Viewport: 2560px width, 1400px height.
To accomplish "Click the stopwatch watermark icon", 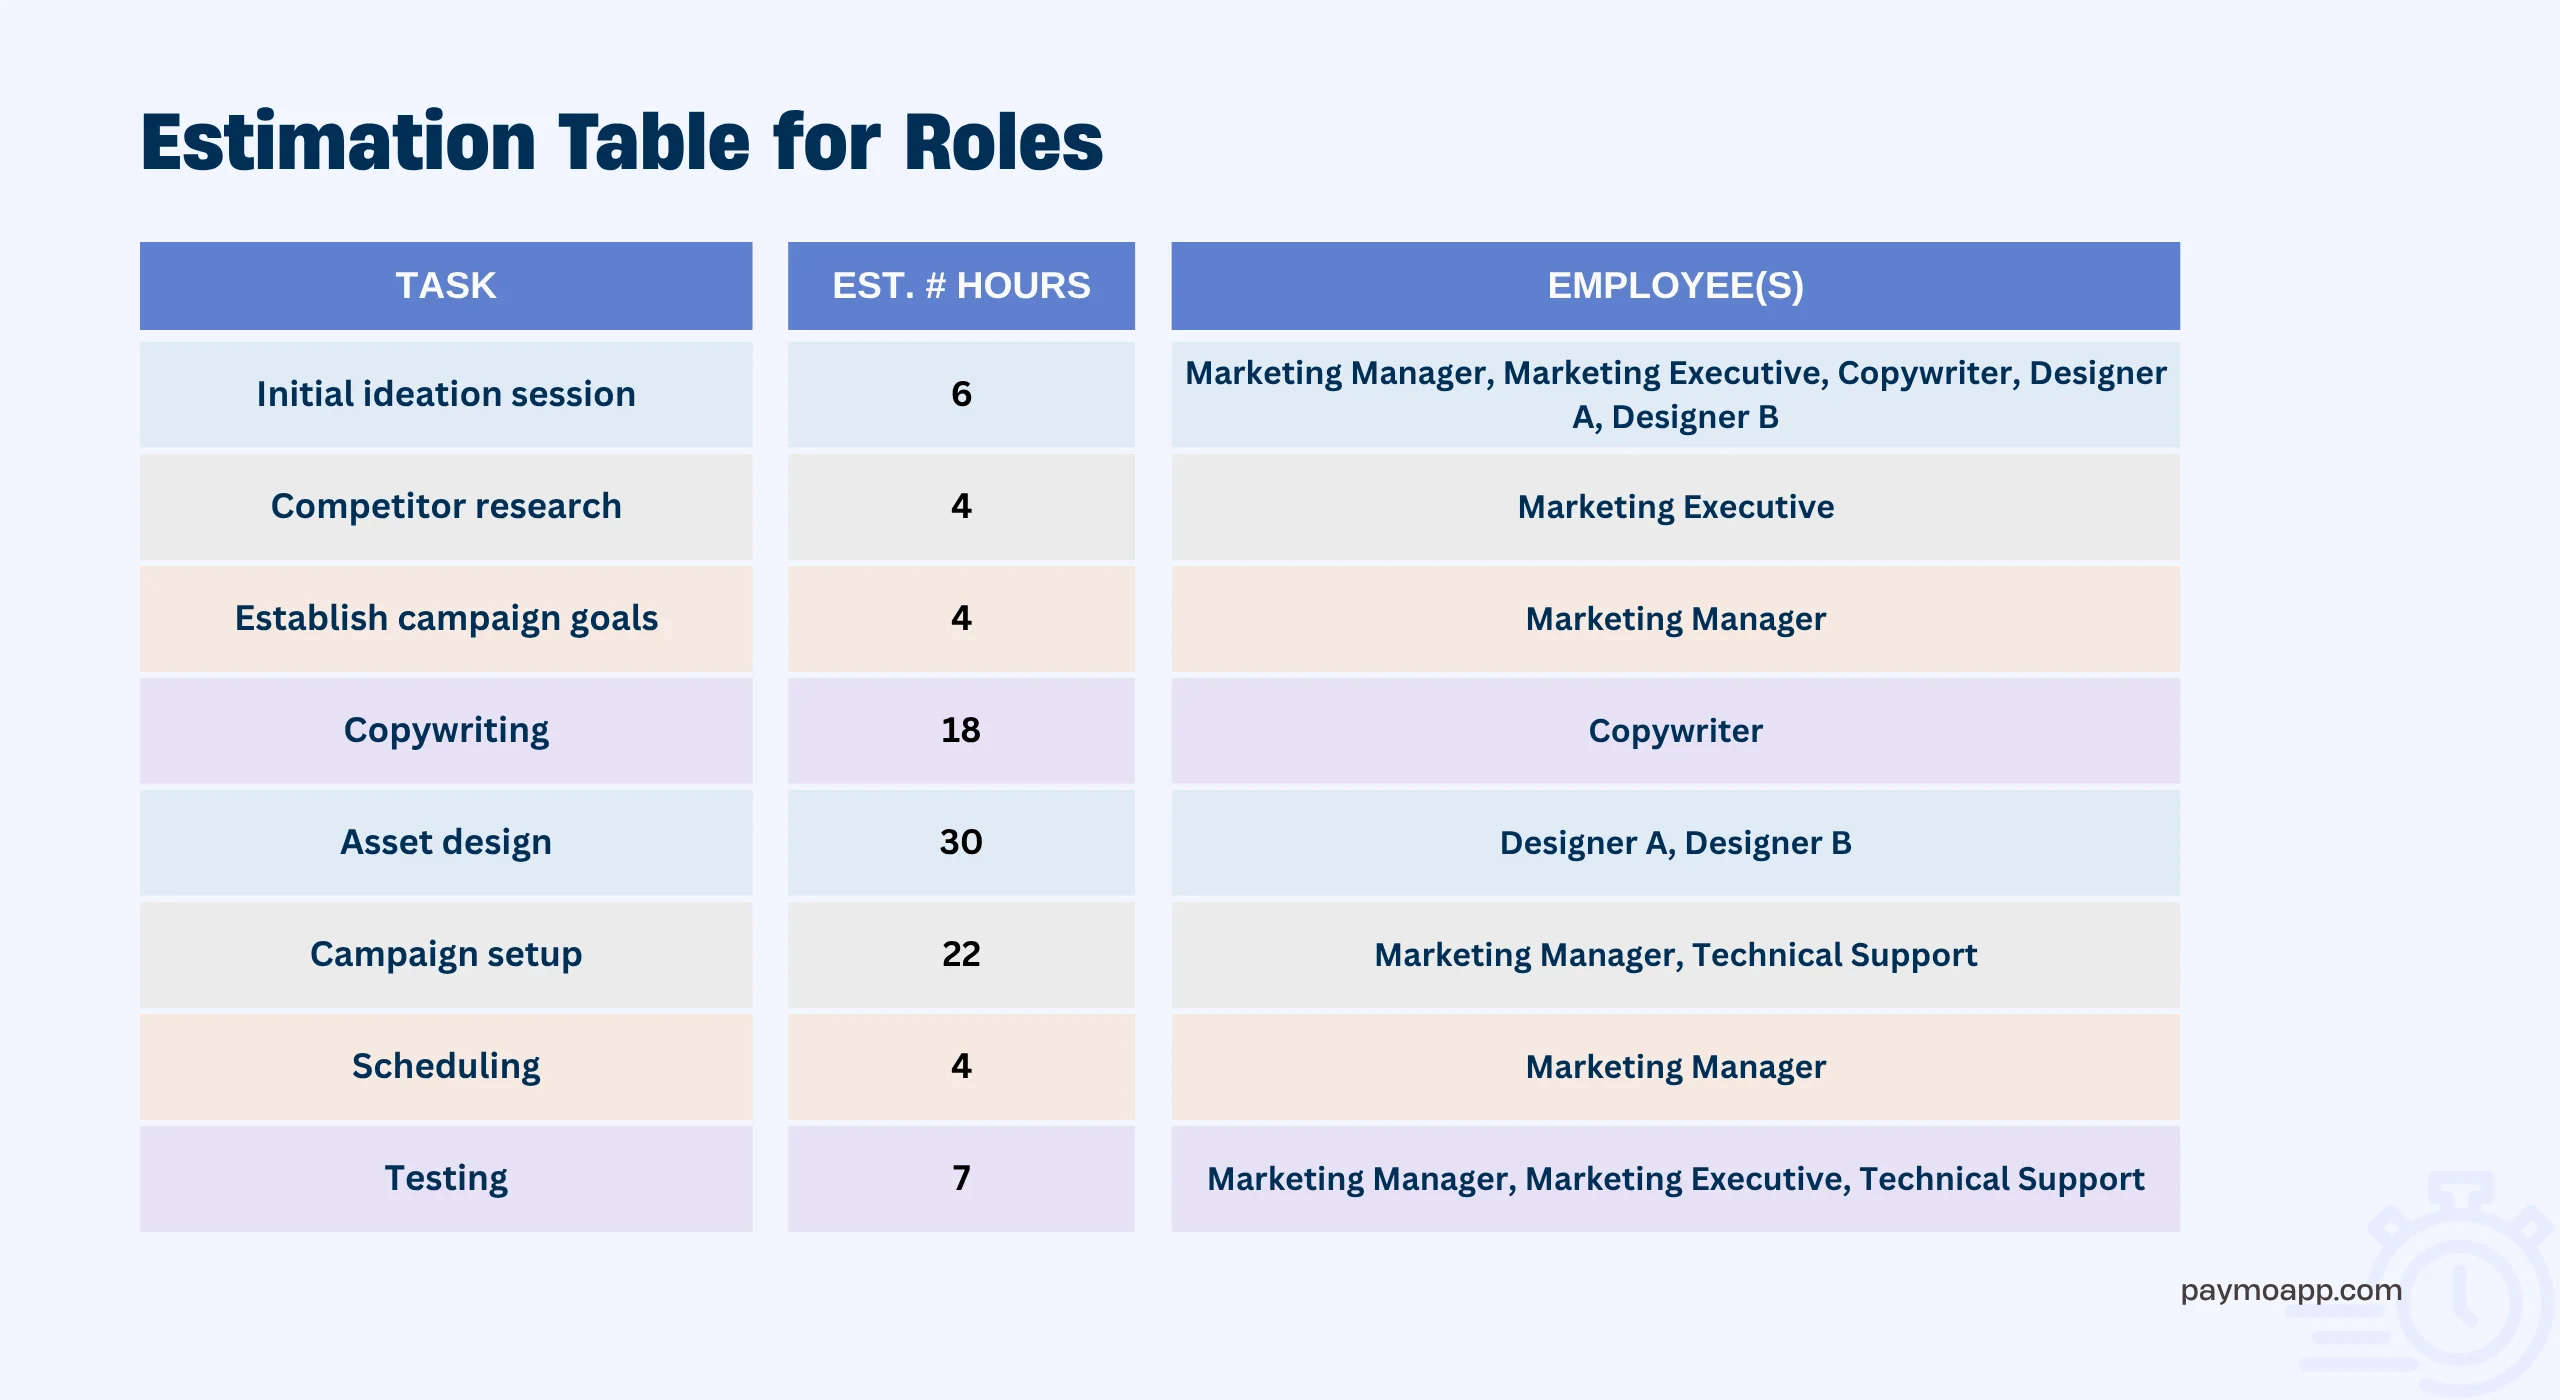I will click(2460, 1290).
